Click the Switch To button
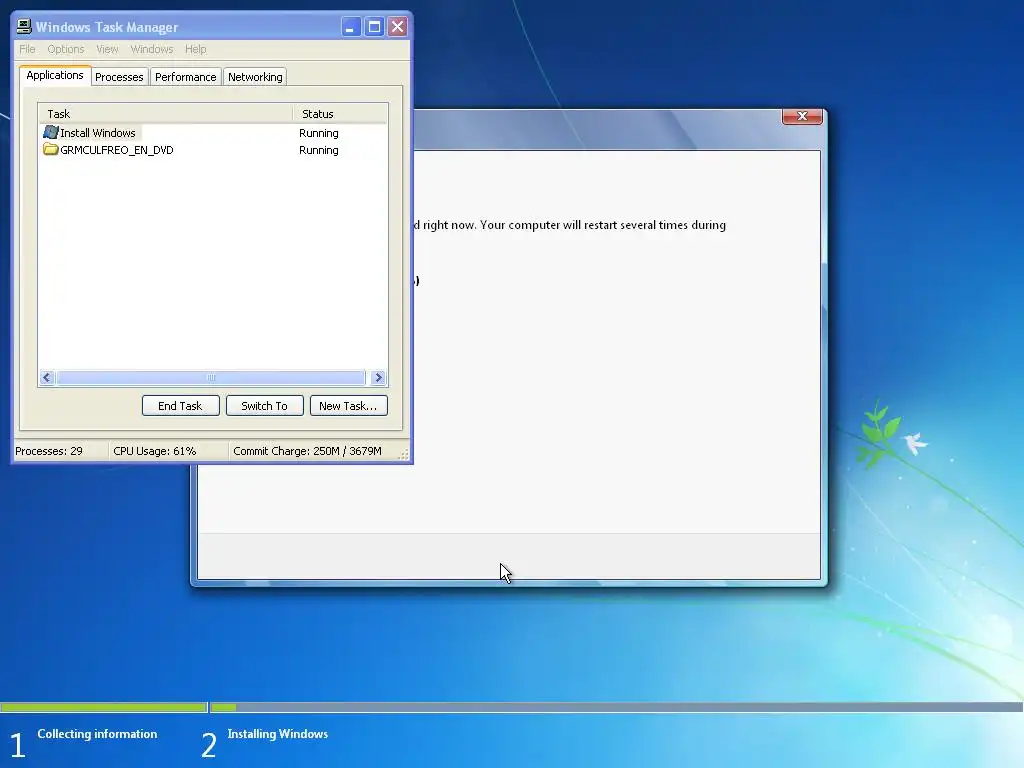This screenshot has height=768, width=1024. [264, 406]
